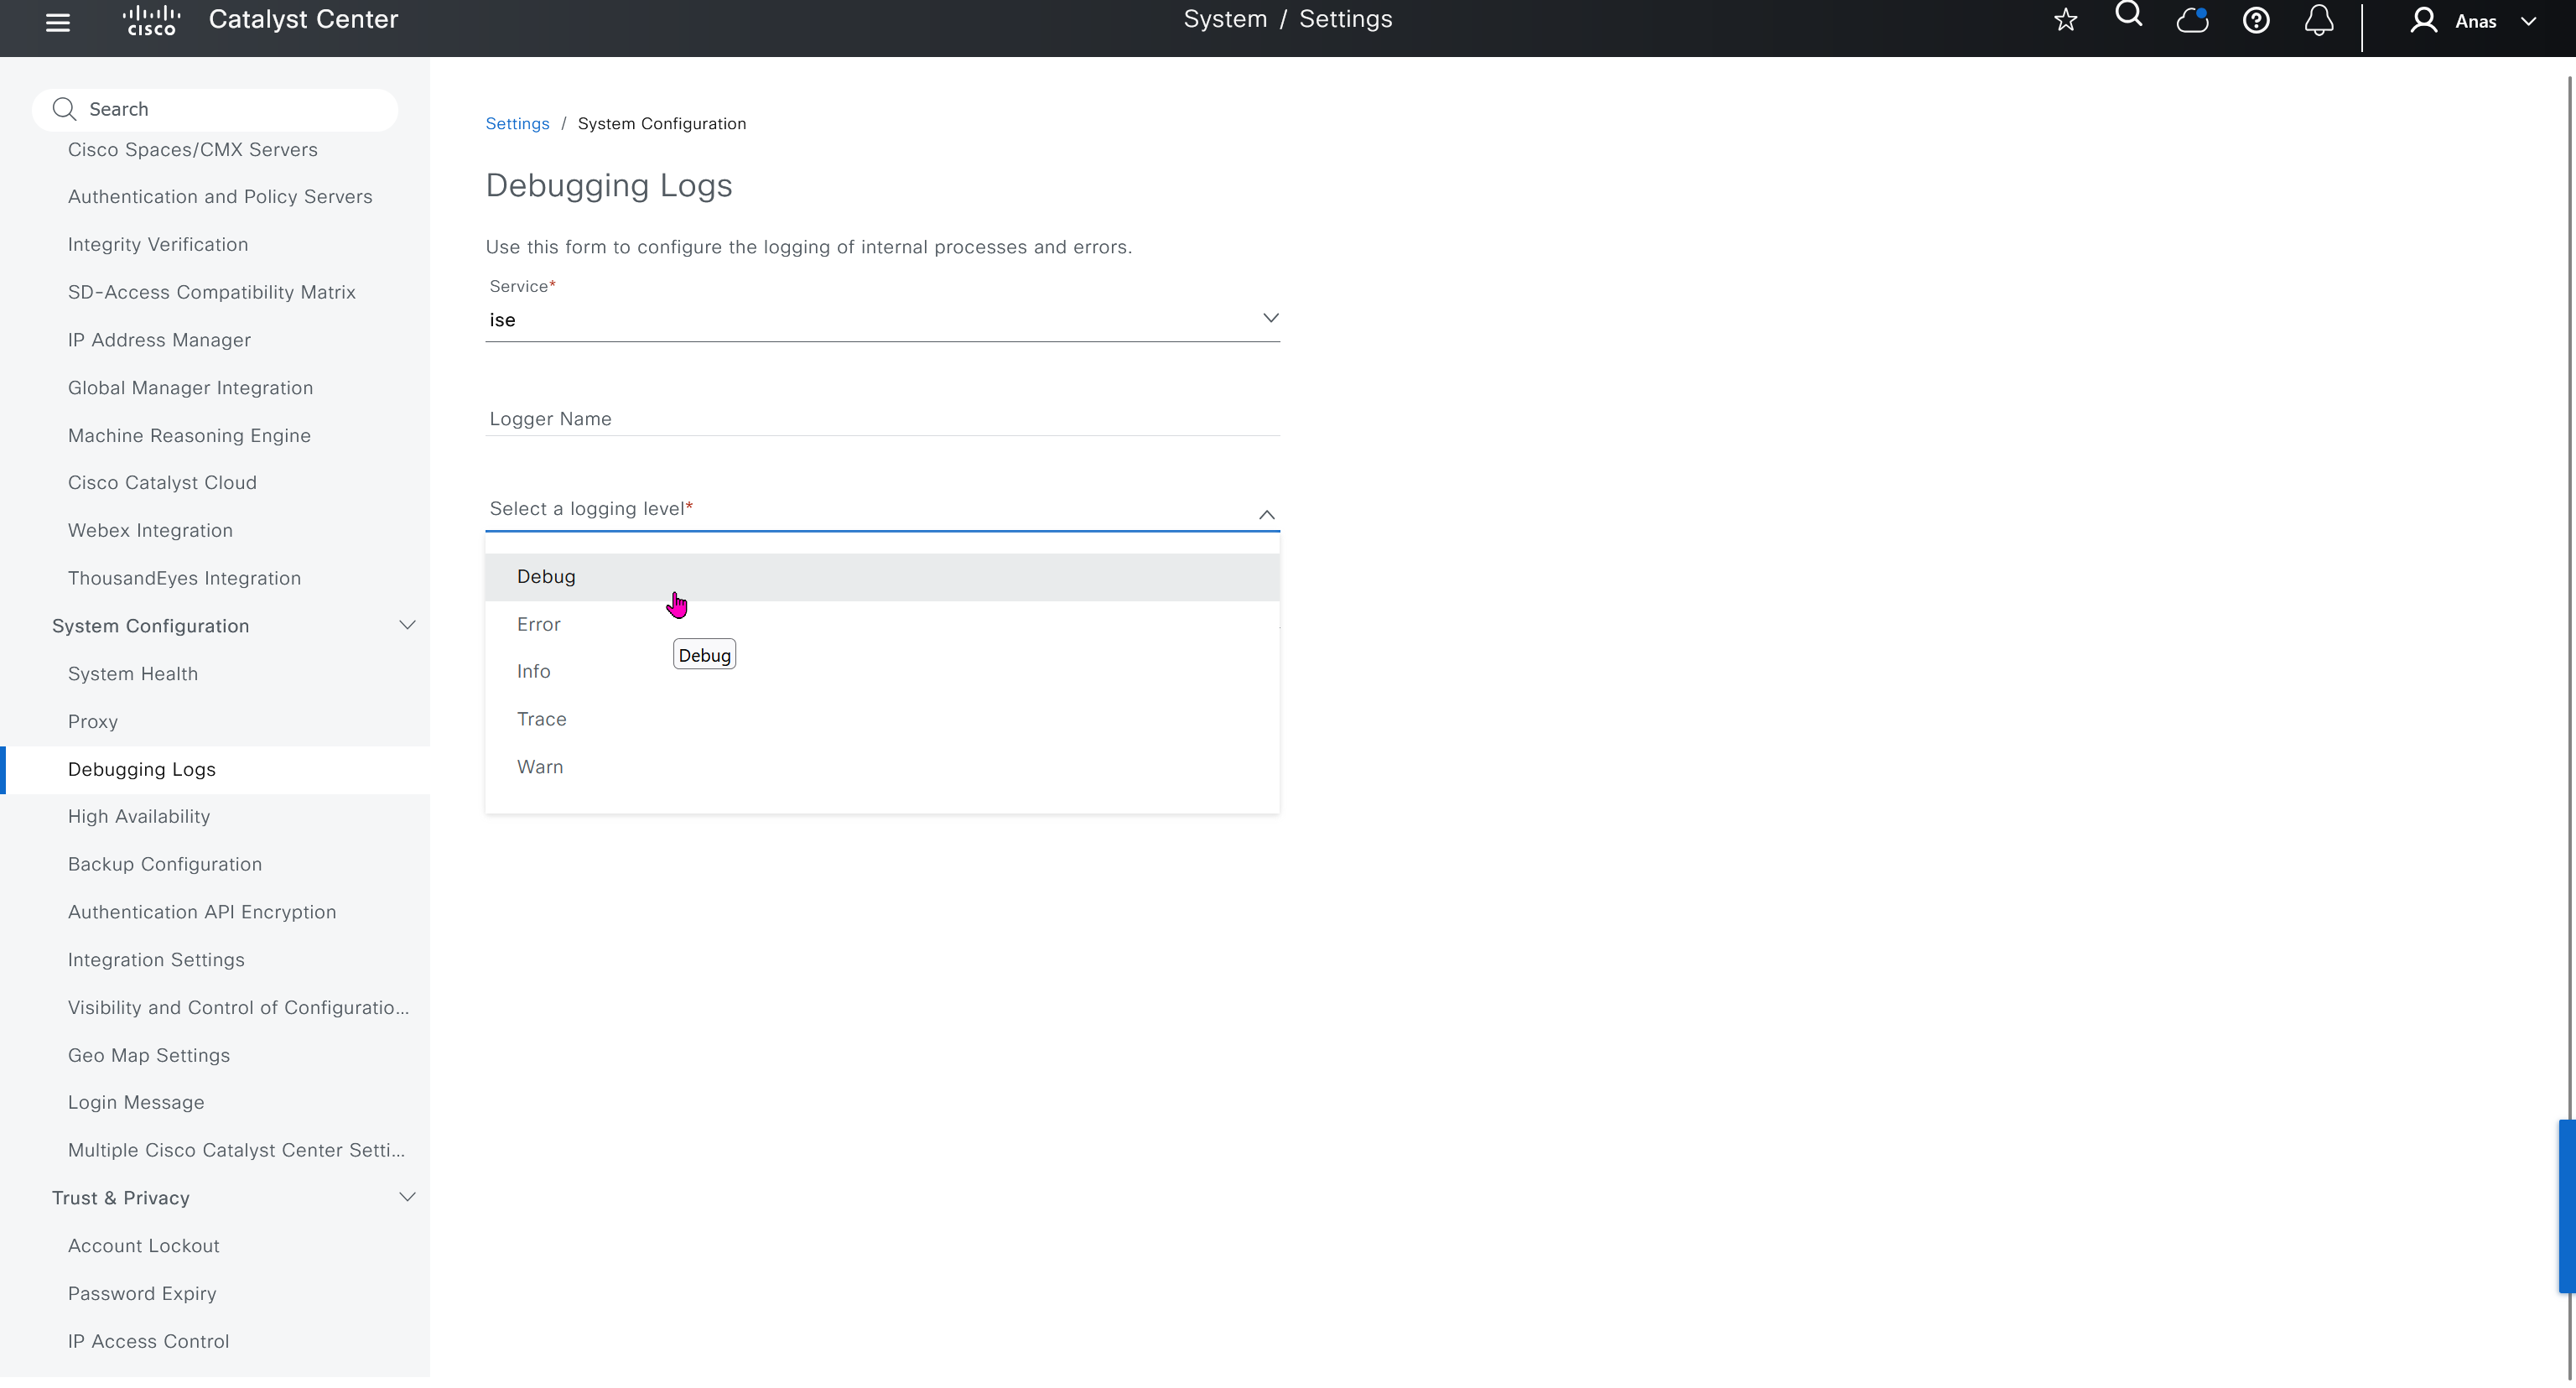Click the Logger Name input field
This screenshot has width=2576, height=1388.
[882, 419]
